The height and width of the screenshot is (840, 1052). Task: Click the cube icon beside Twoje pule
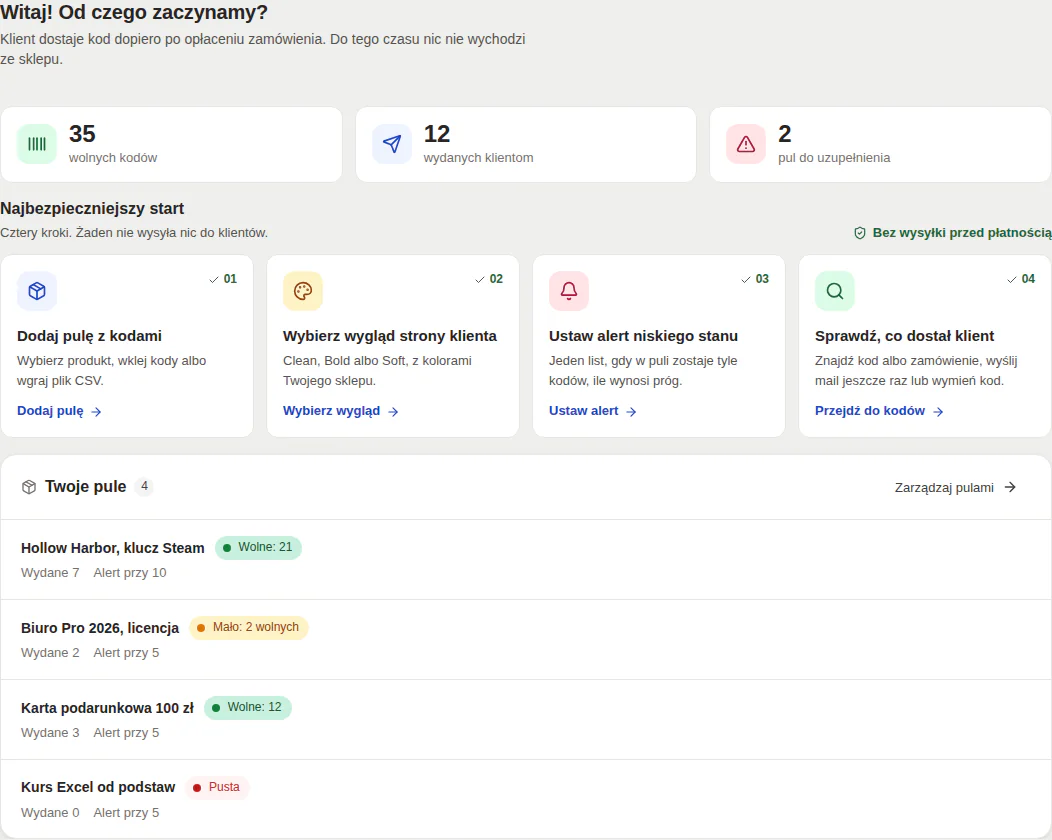[x=29, y=487]
